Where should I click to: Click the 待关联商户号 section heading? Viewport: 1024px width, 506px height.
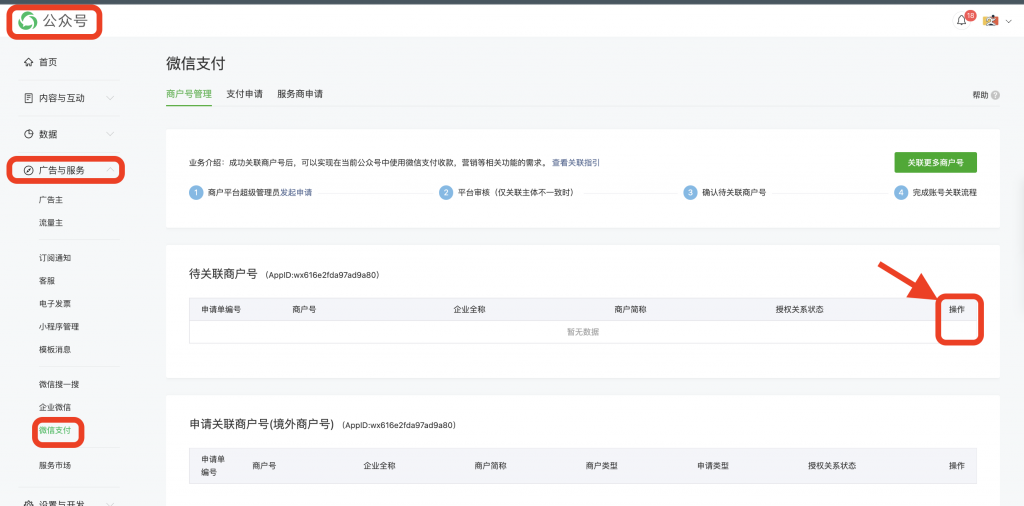[223, 274]
